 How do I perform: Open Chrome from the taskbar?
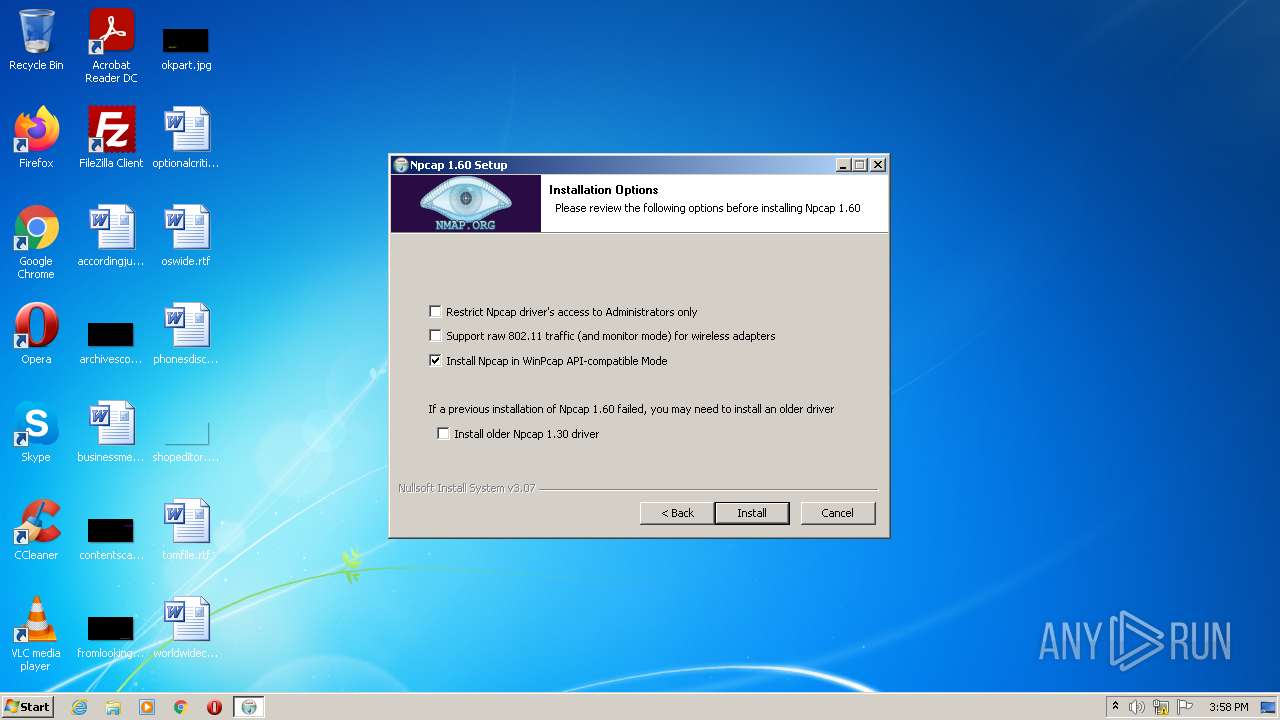(181, 707)
